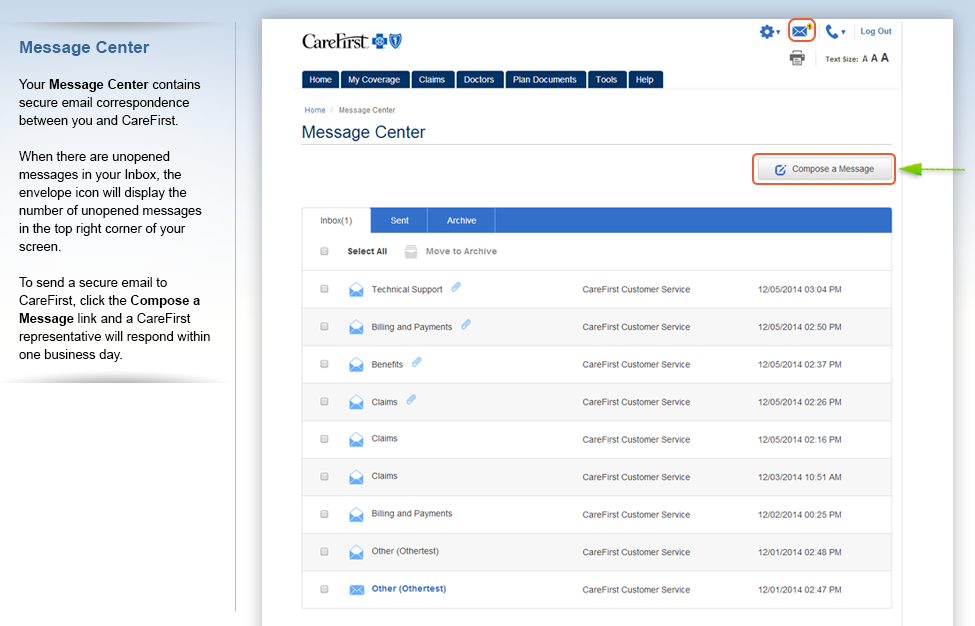Check the Benefits message checkbox
Image resolution: width=975 pixels, height=626 pixels.
(x=324, y=364)
